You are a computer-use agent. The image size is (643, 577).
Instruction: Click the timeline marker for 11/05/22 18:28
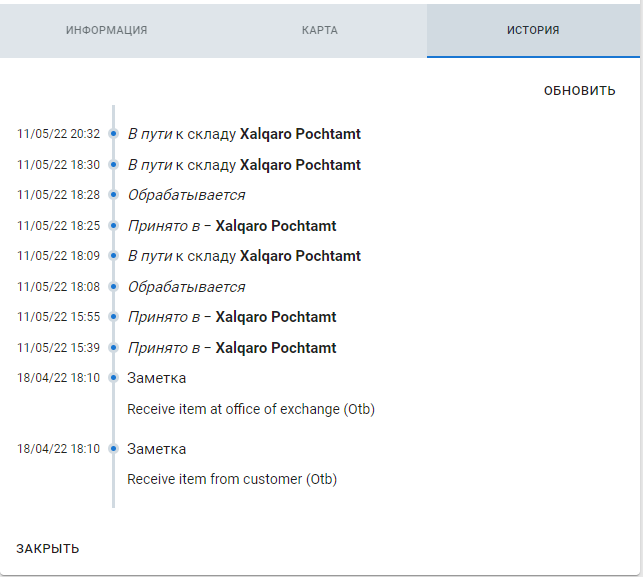[114, 195]
